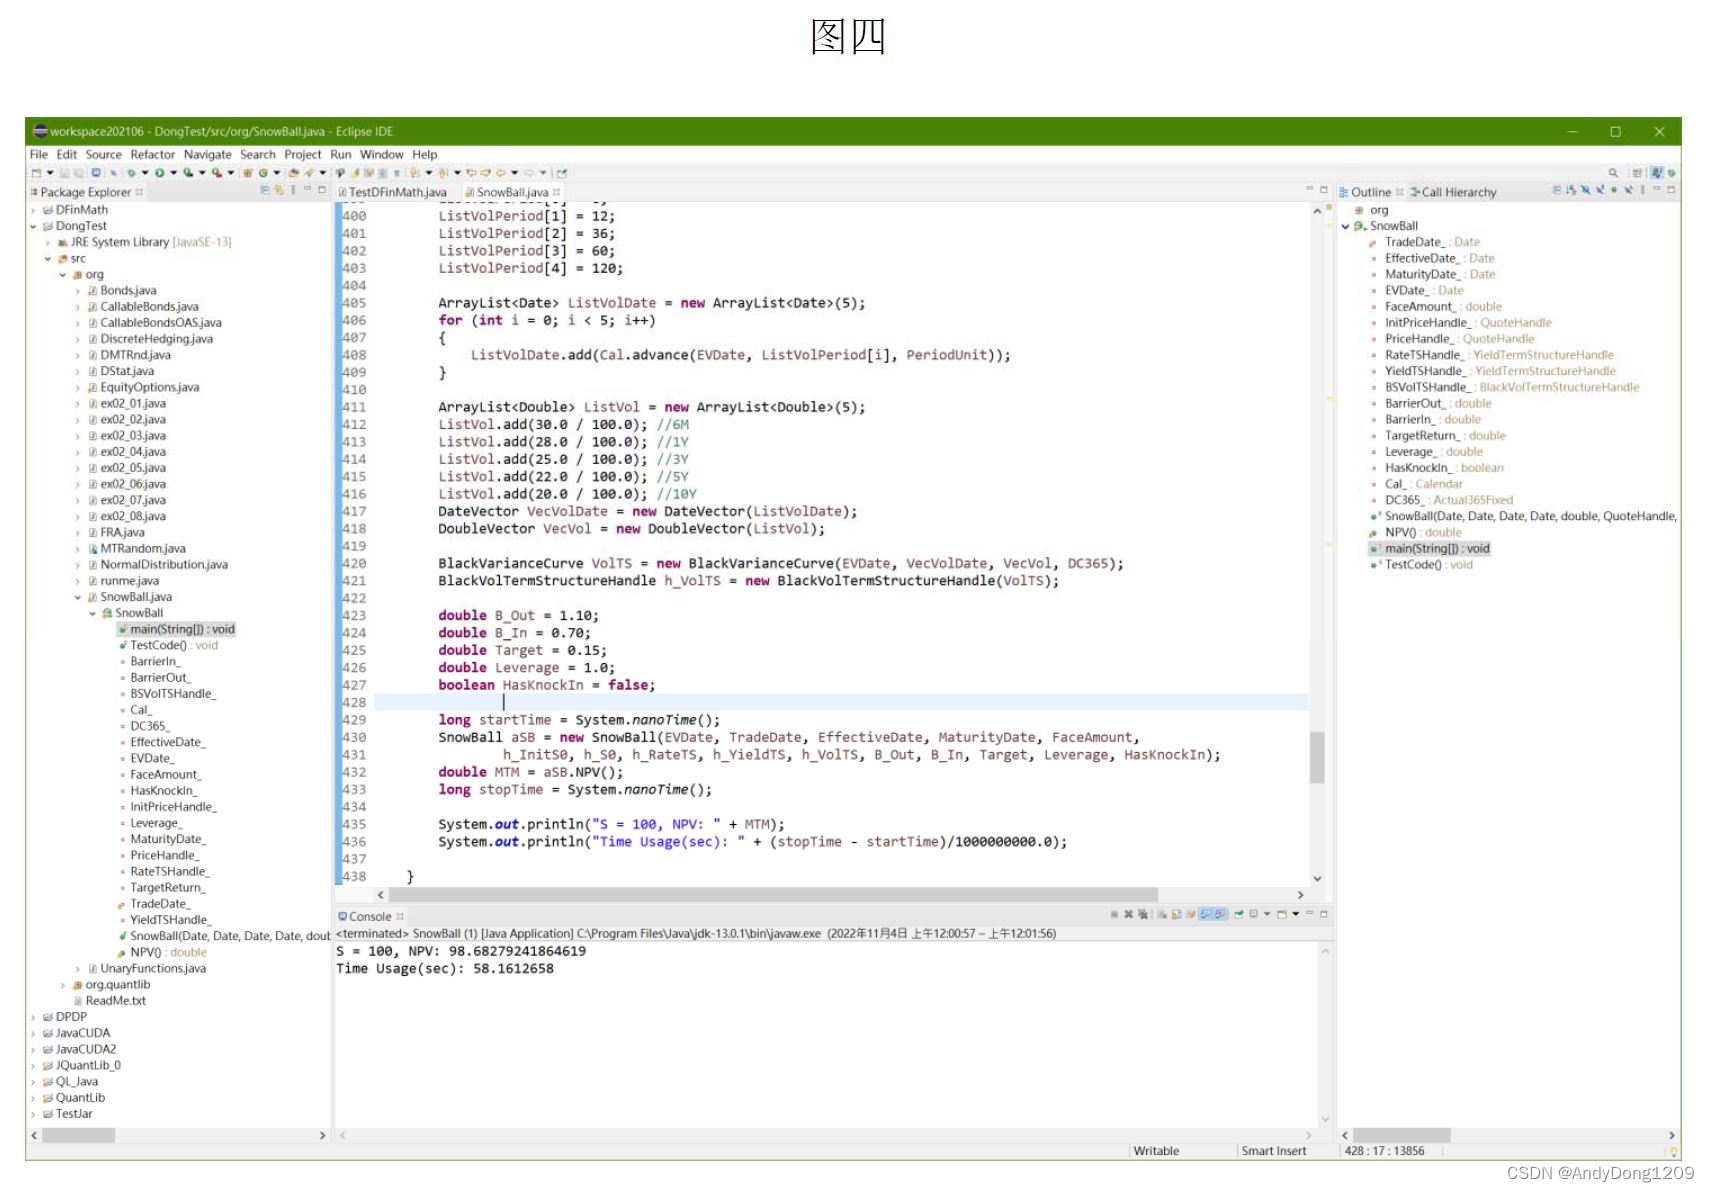Toggle Hide Static Members in Outline toolbar

tap(1600, 190)
